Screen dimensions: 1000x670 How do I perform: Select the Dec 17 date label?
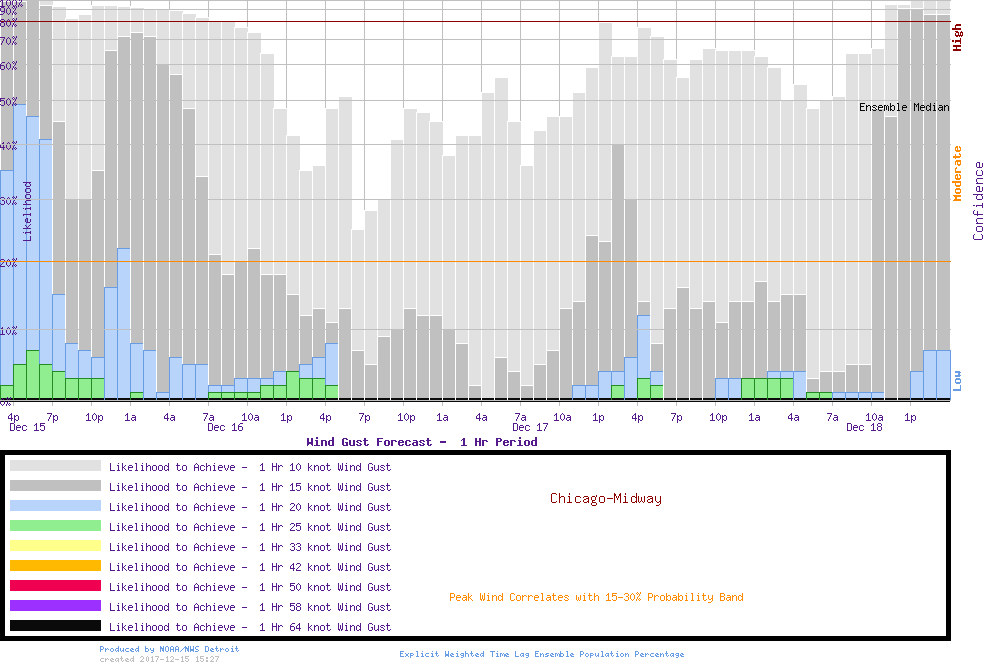[530, 428]
